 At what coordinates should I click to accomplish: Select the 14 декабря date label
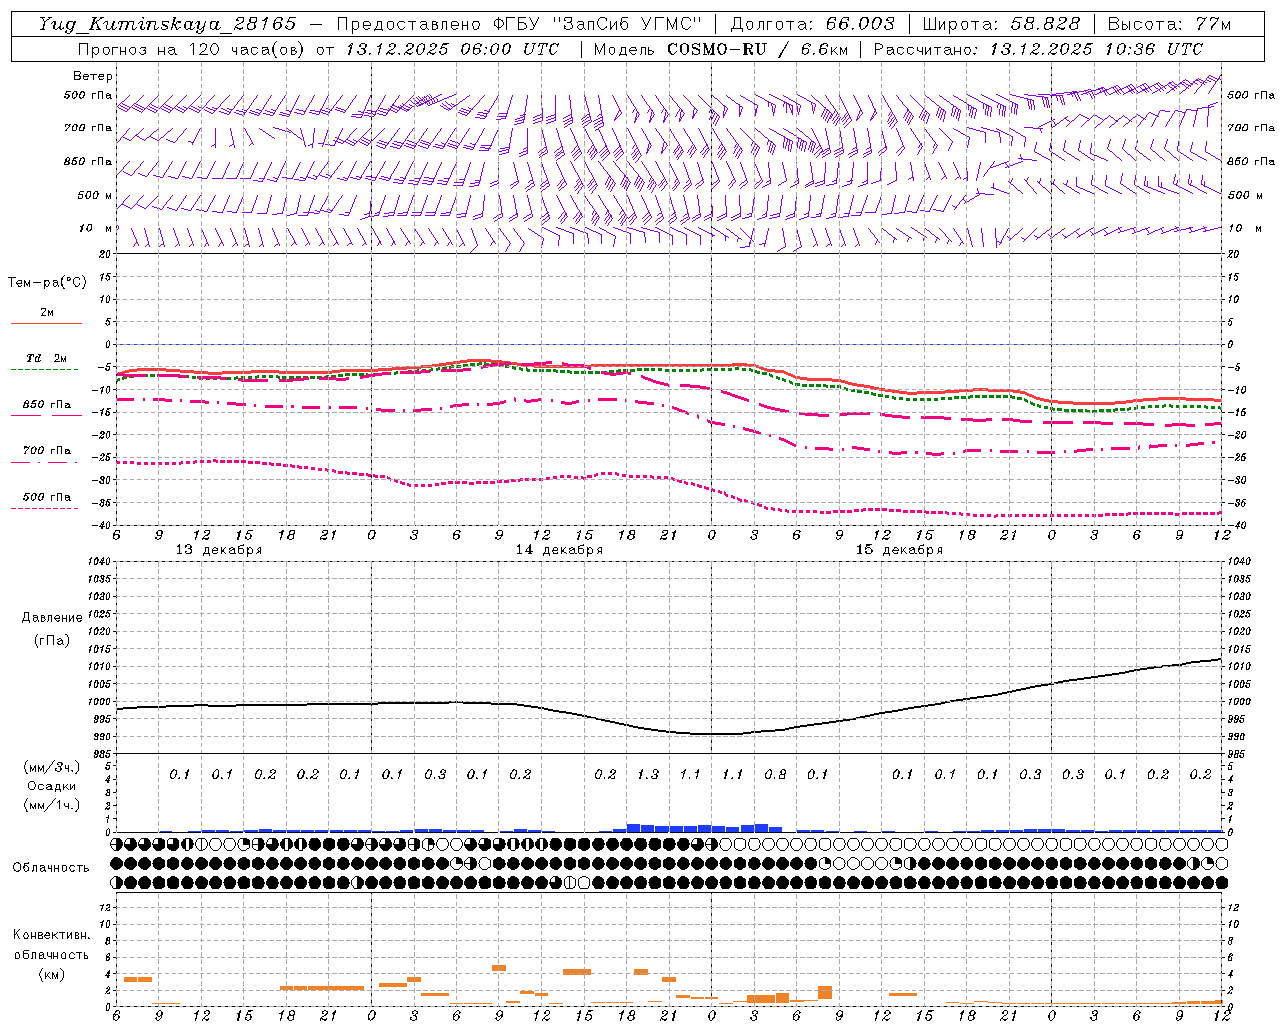559,550
